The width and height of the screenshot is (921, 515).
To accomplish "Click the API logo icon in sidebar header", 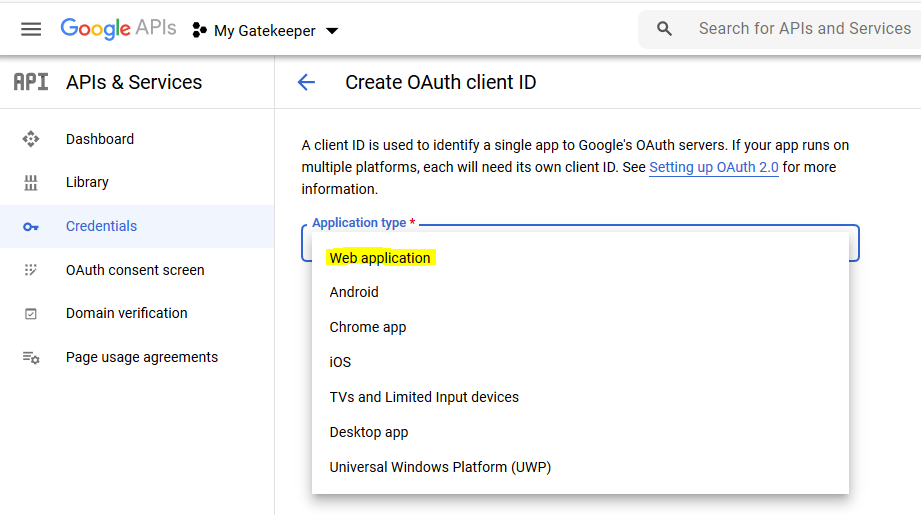I will [x=31, y=82].
